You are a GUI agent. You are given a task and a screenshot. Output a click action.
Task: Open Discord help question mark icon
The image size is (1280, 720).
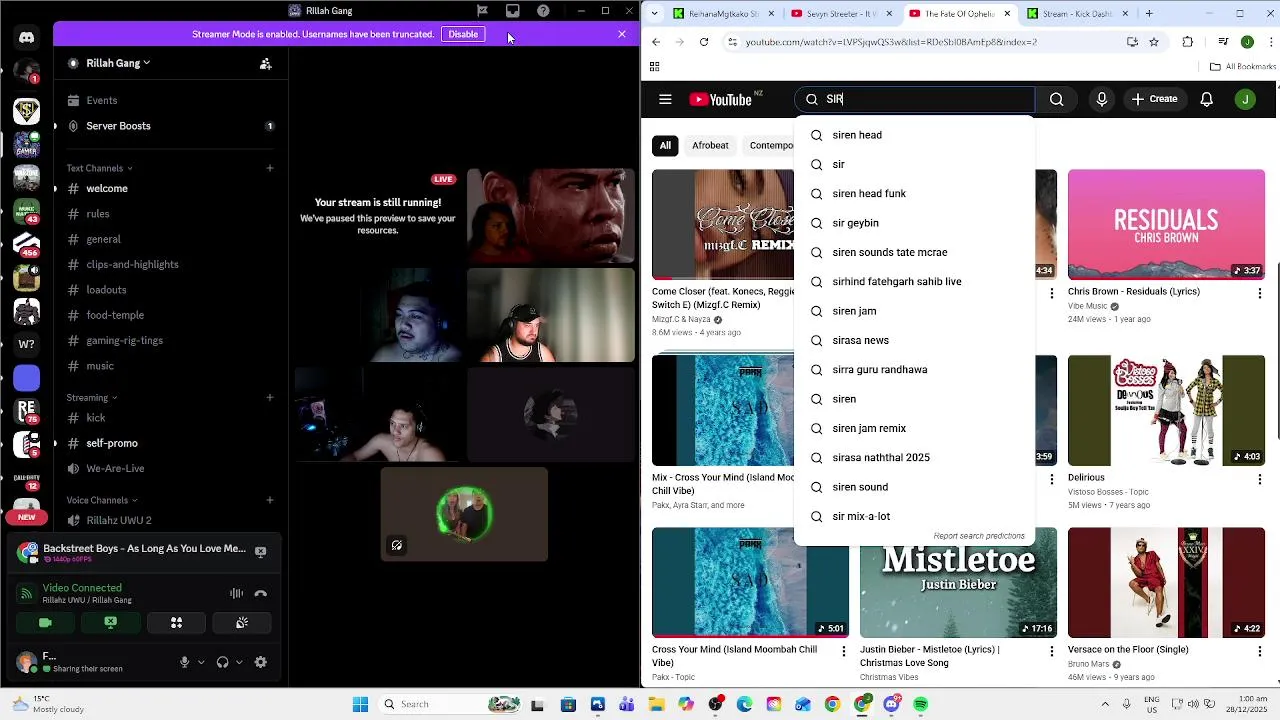(x=543, y=11)
